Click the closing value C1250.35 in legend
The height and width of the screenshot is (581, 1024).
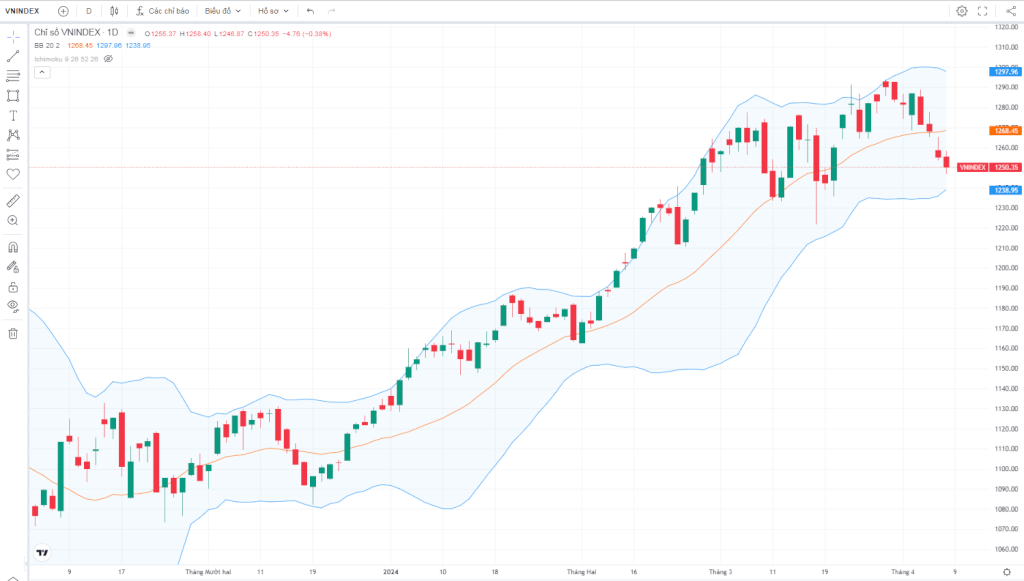tap(264, 34)
